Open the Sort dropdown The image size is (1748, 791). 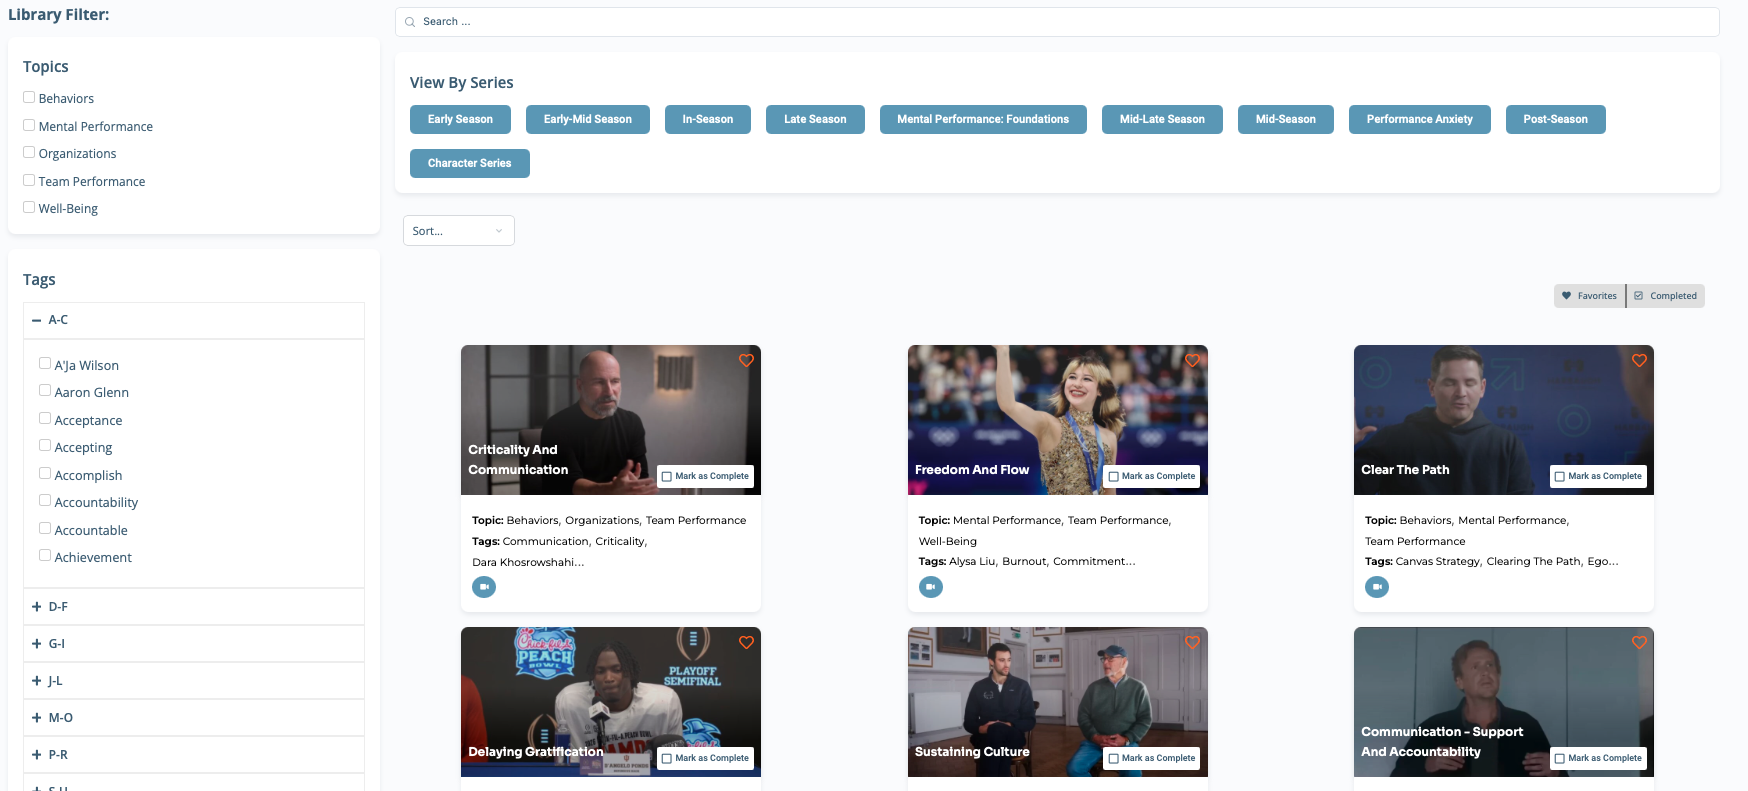coord(459,231)
